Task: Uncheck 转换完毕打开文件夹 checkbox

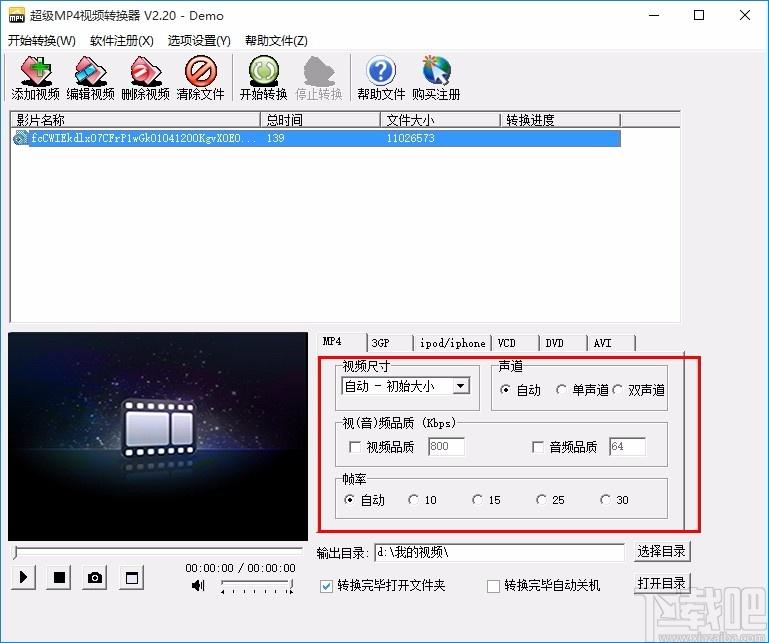Action: (x=326, y=586)
